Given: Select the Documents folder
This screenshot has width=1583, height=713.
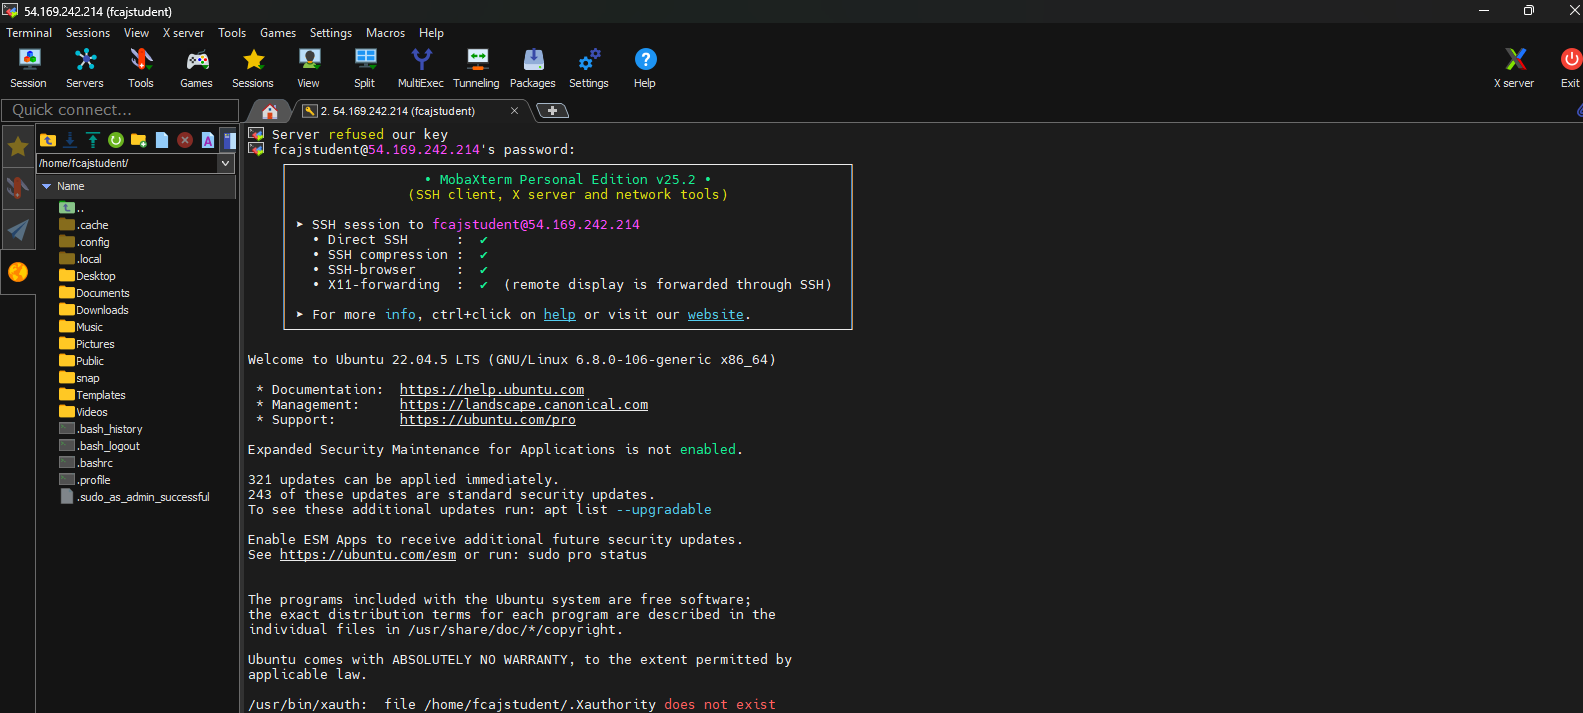Looking at the screenshot, I should [95, 293].
